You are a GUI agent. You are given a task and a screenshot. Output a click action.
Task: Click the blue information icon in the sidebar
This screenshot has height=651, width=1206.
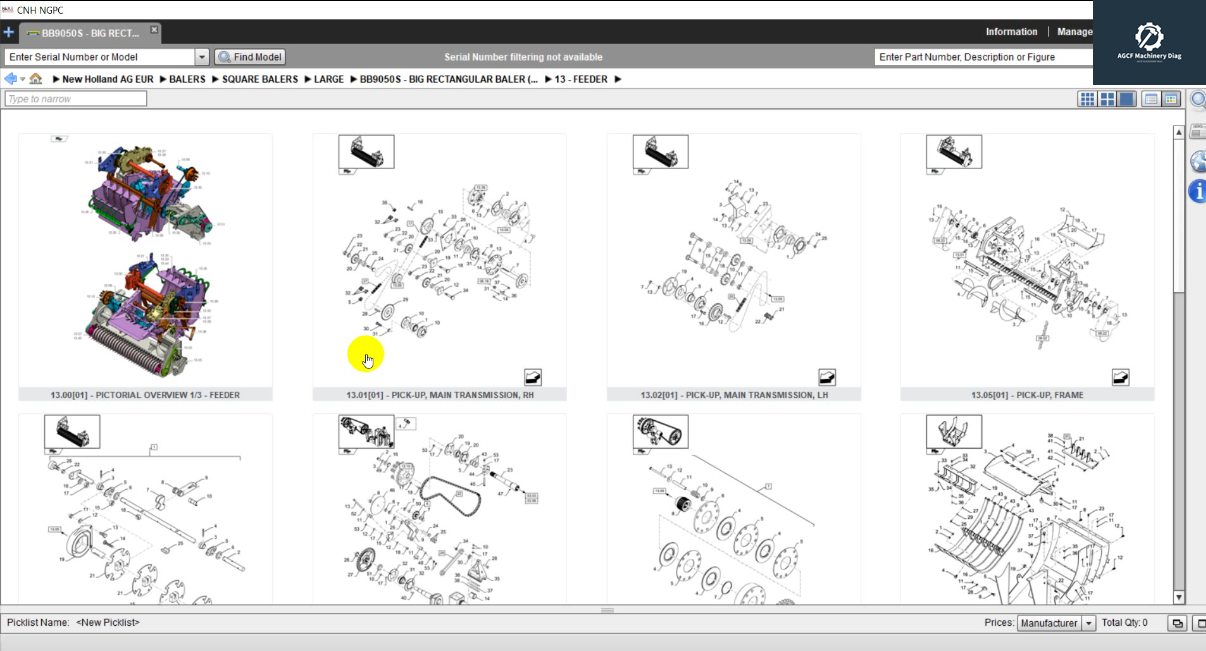click(1197, 191)
